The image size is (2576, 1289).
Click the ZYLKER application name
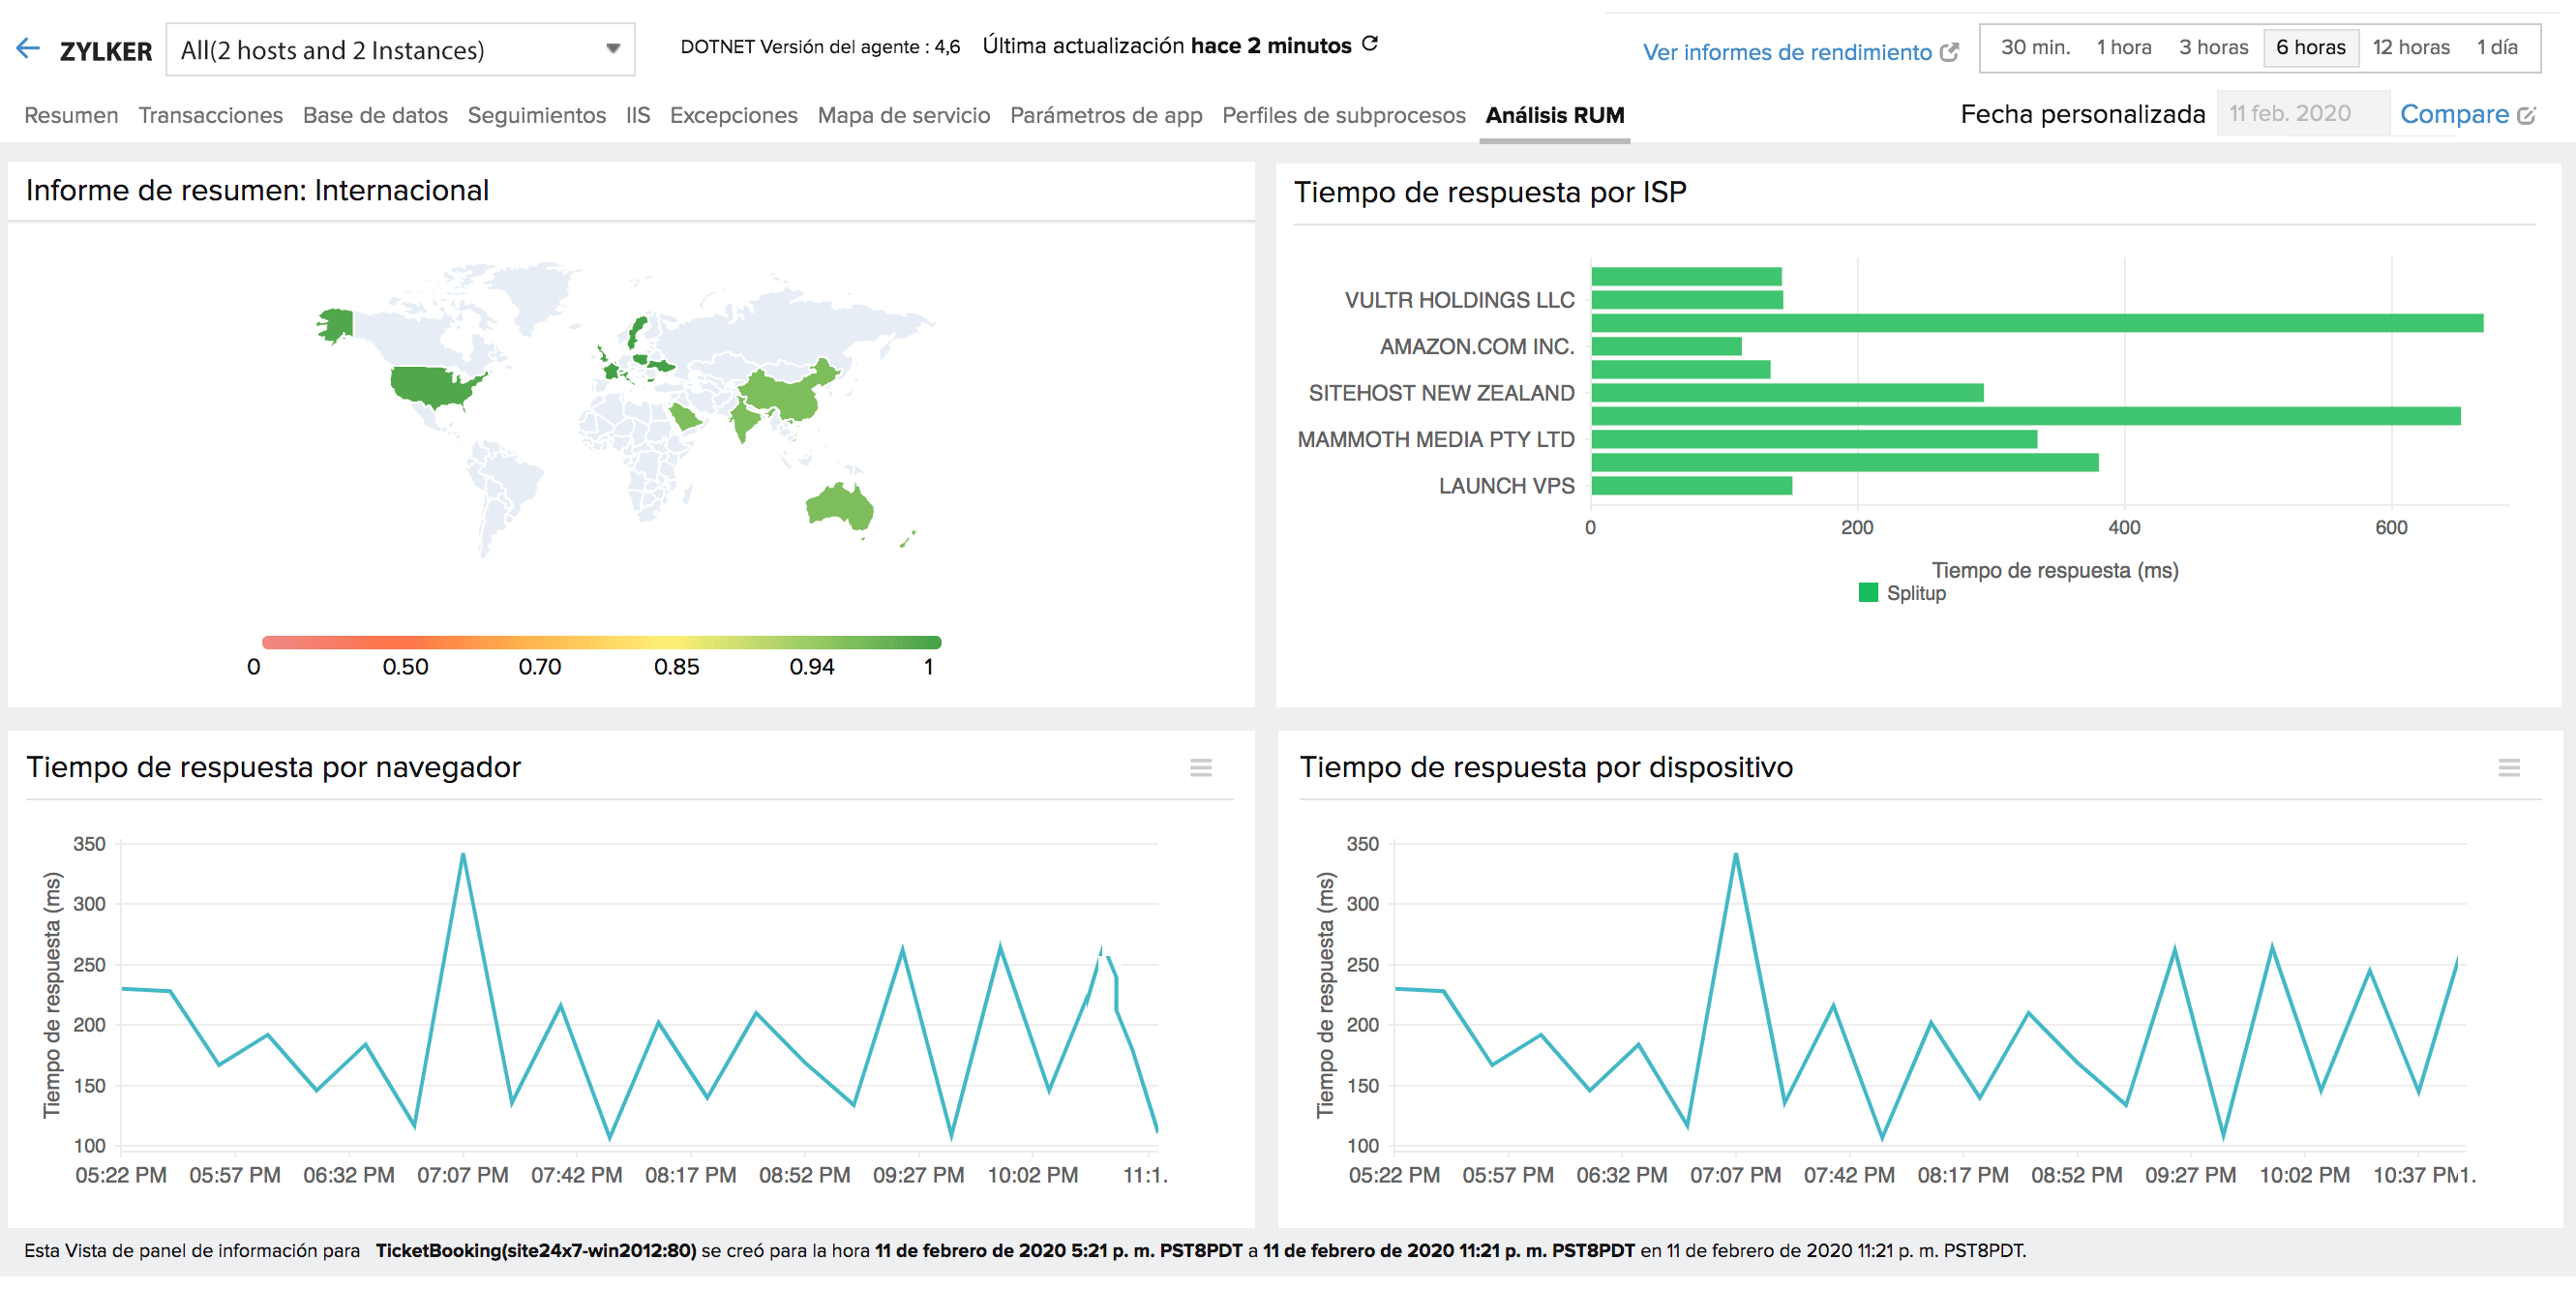tap(105, 51)
